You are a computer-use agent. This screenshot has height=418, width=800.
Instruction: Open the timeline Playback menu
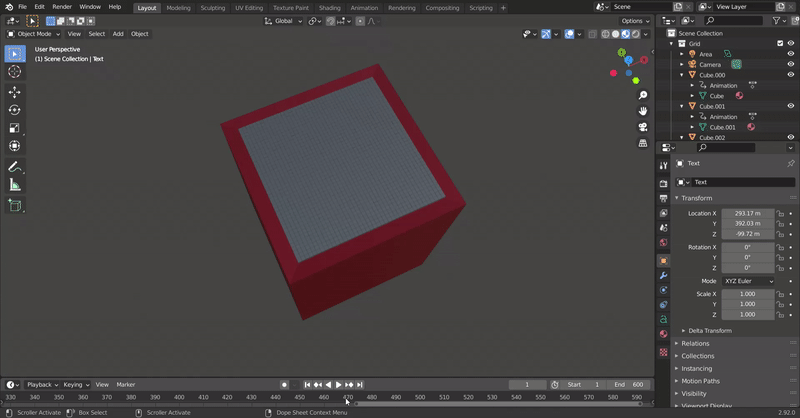point(42,385)
